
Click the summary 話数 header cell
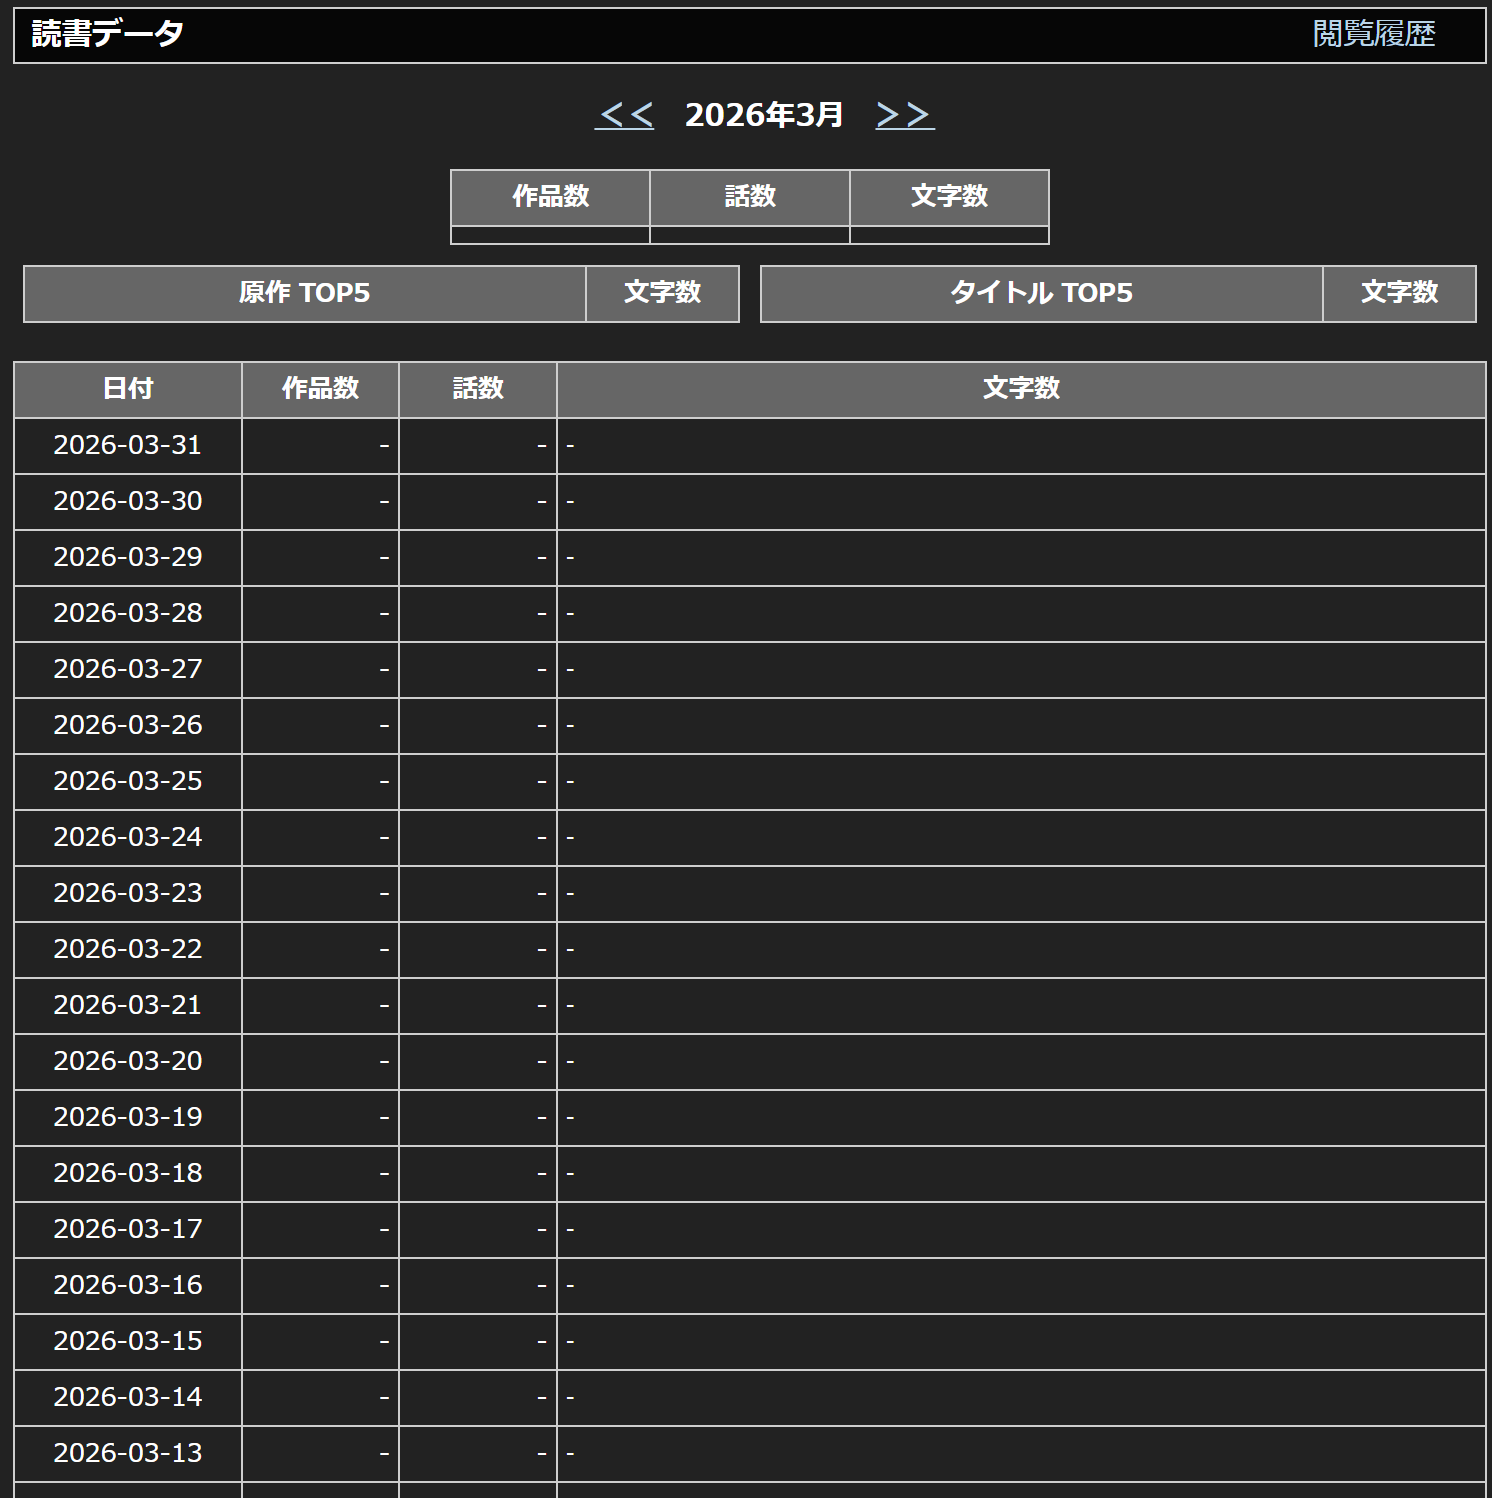click(x=750, y=197)
